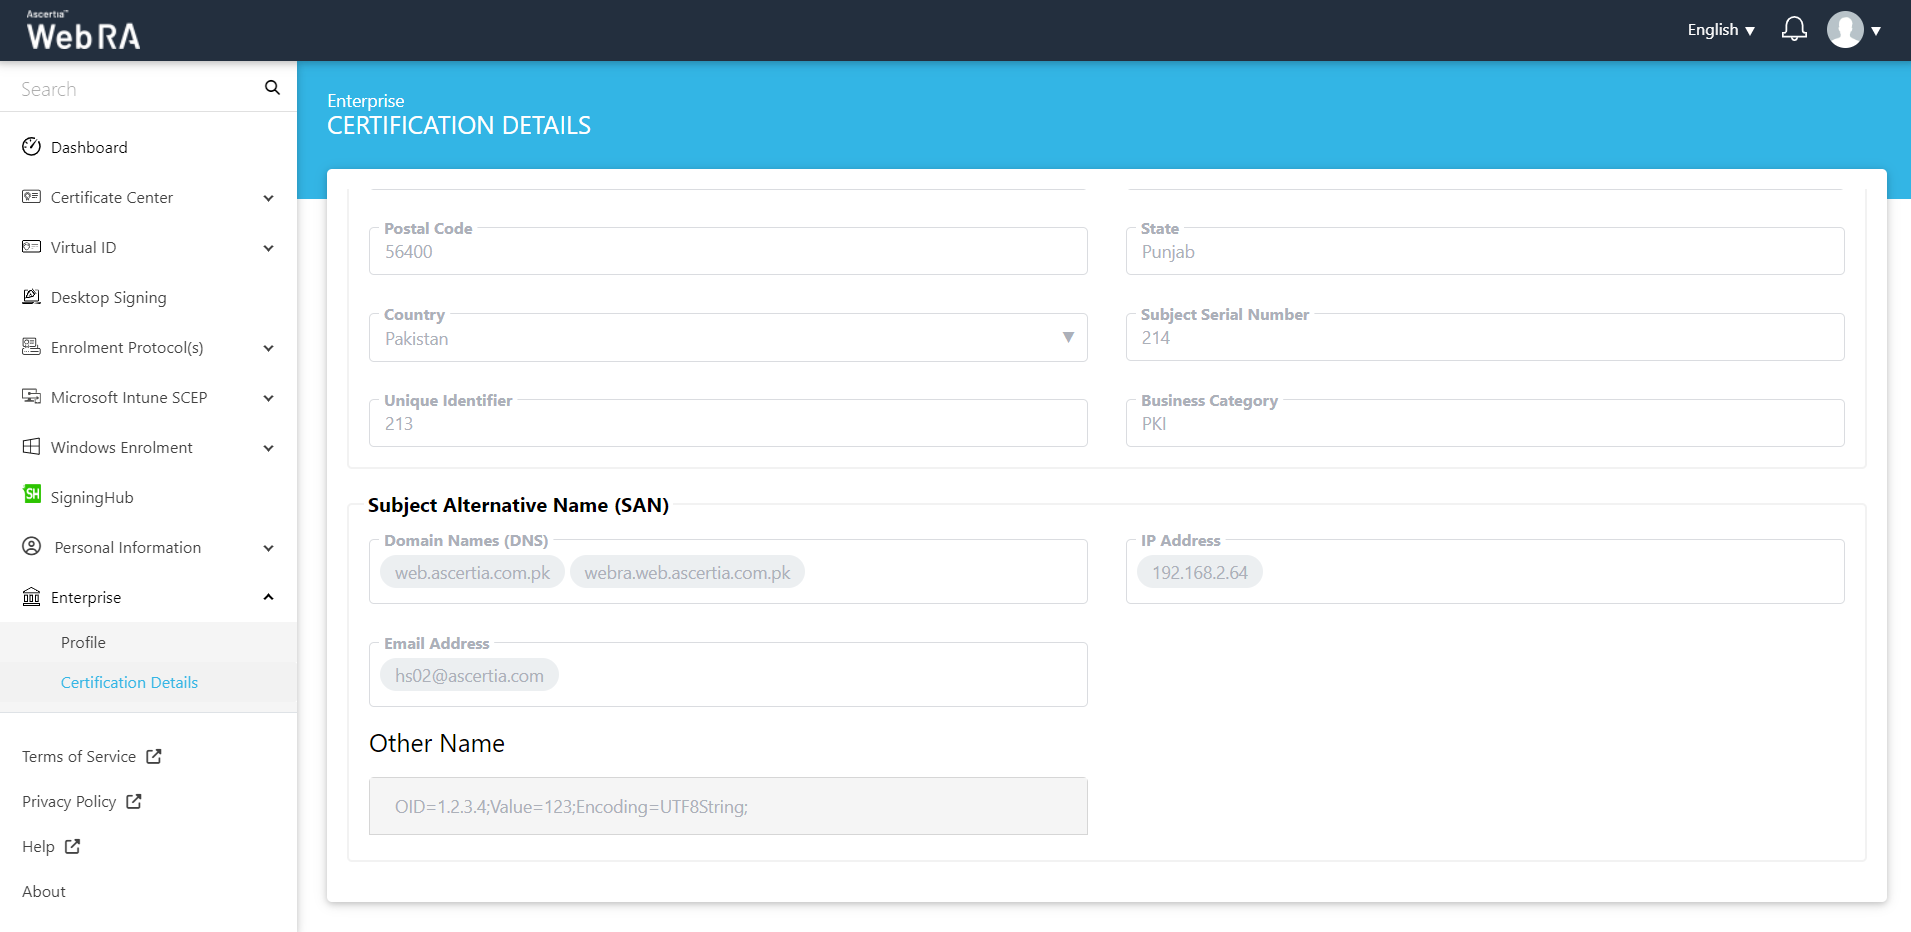Collapse the Enterprise menu chevron
The width and height of the screenshot is (1911, 932).
pos(268,597)
